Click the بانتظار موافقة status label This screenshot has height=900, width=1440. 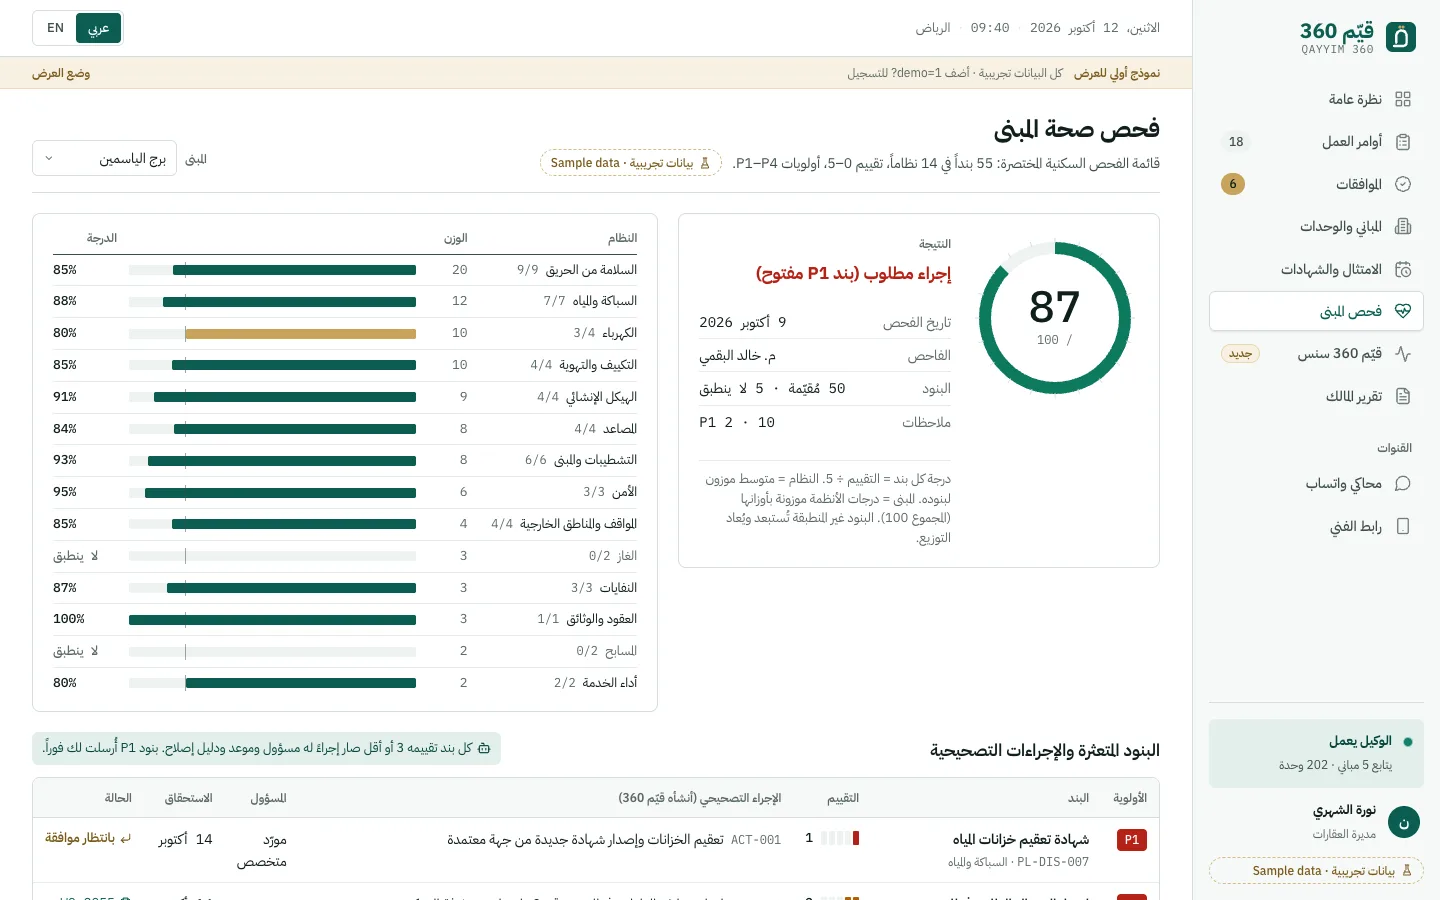pyautogui.click(x=80, y=838)
